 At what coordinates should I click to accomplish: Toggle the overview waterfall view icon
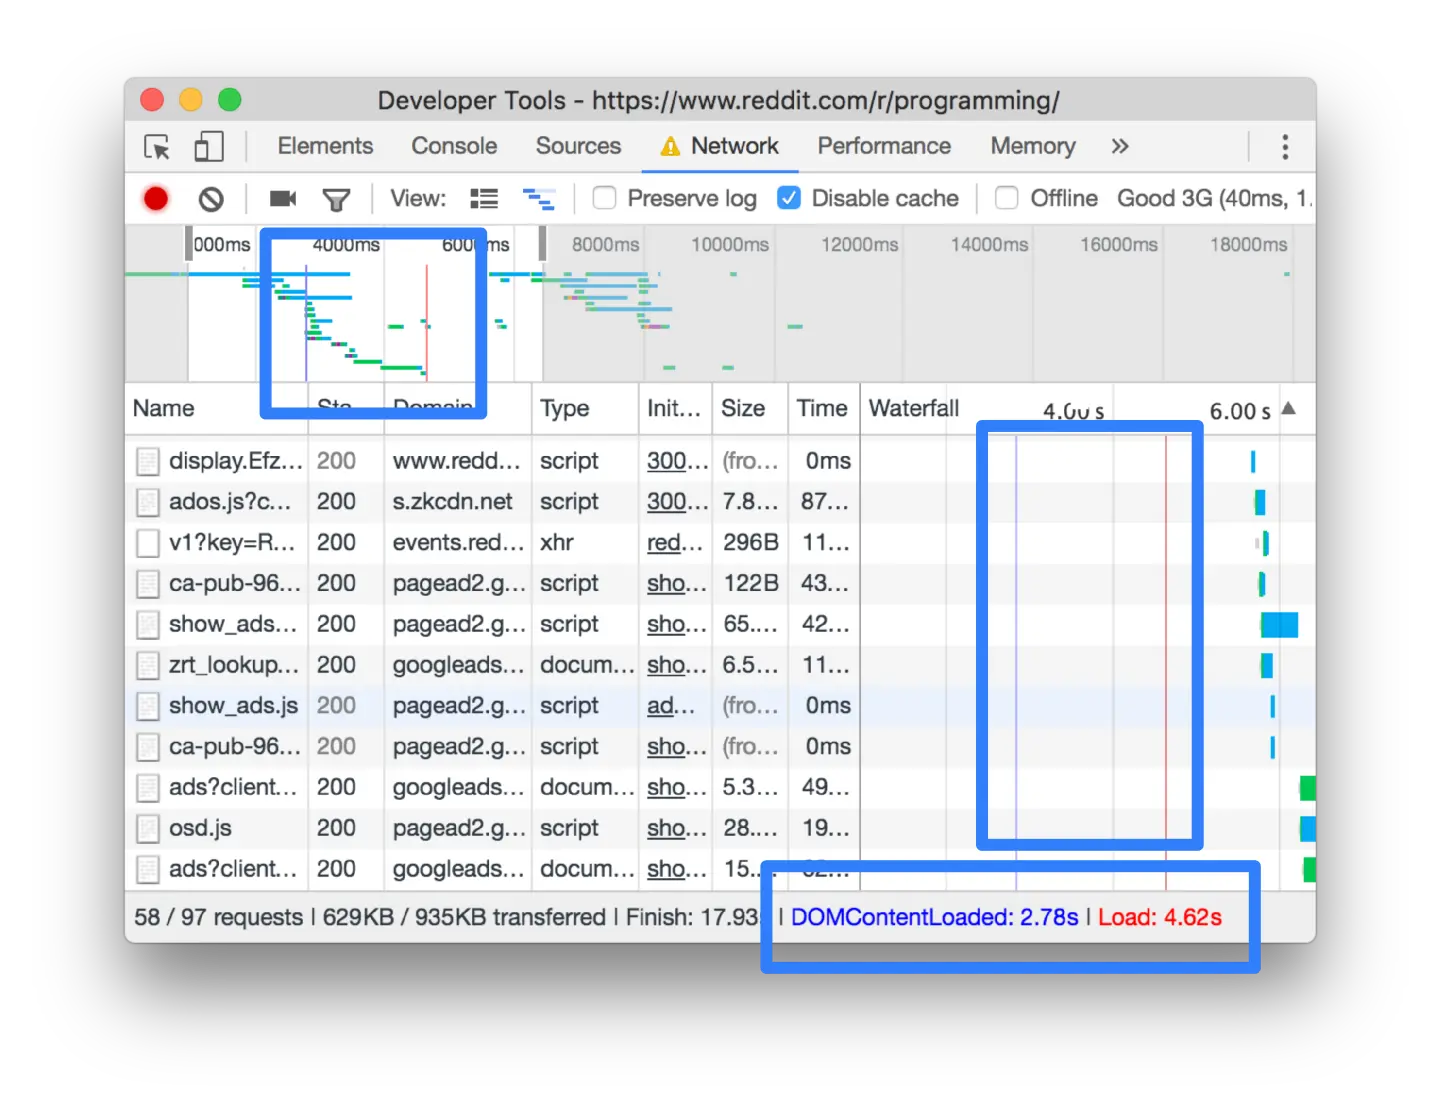(539, 199)
